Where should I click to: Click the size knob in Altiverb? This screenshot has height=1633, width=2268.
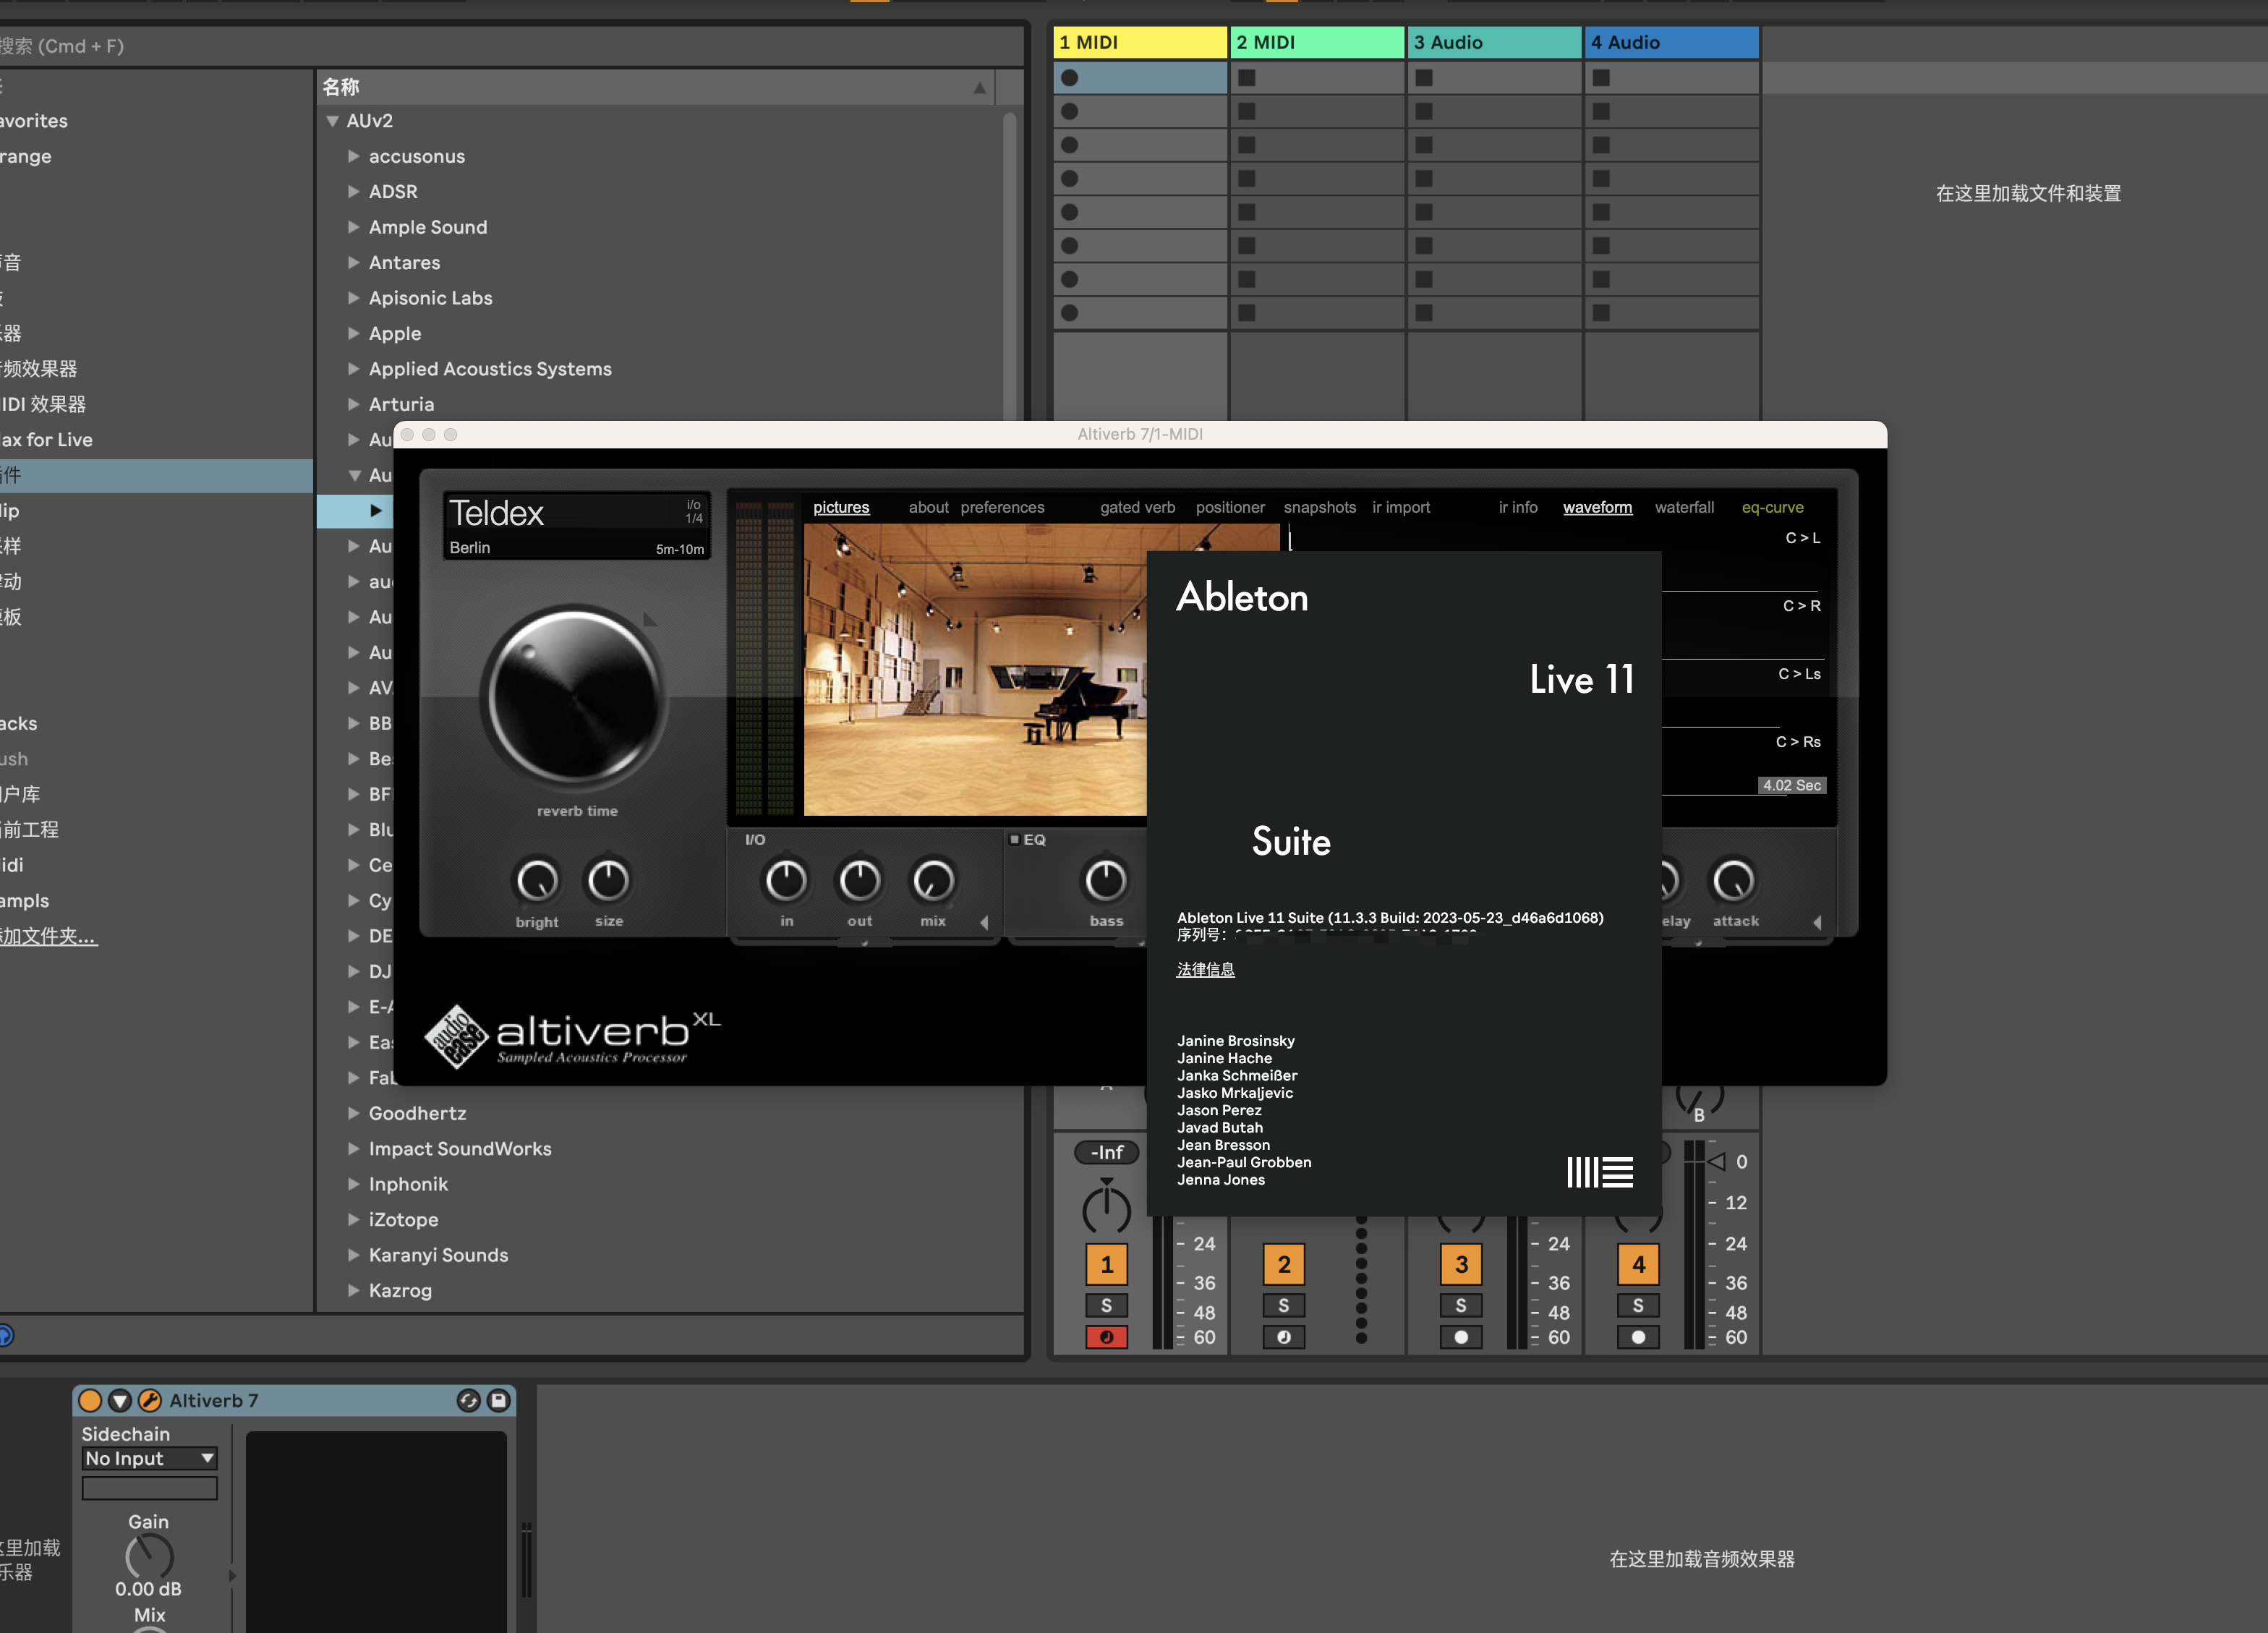[x=608, y=881]
